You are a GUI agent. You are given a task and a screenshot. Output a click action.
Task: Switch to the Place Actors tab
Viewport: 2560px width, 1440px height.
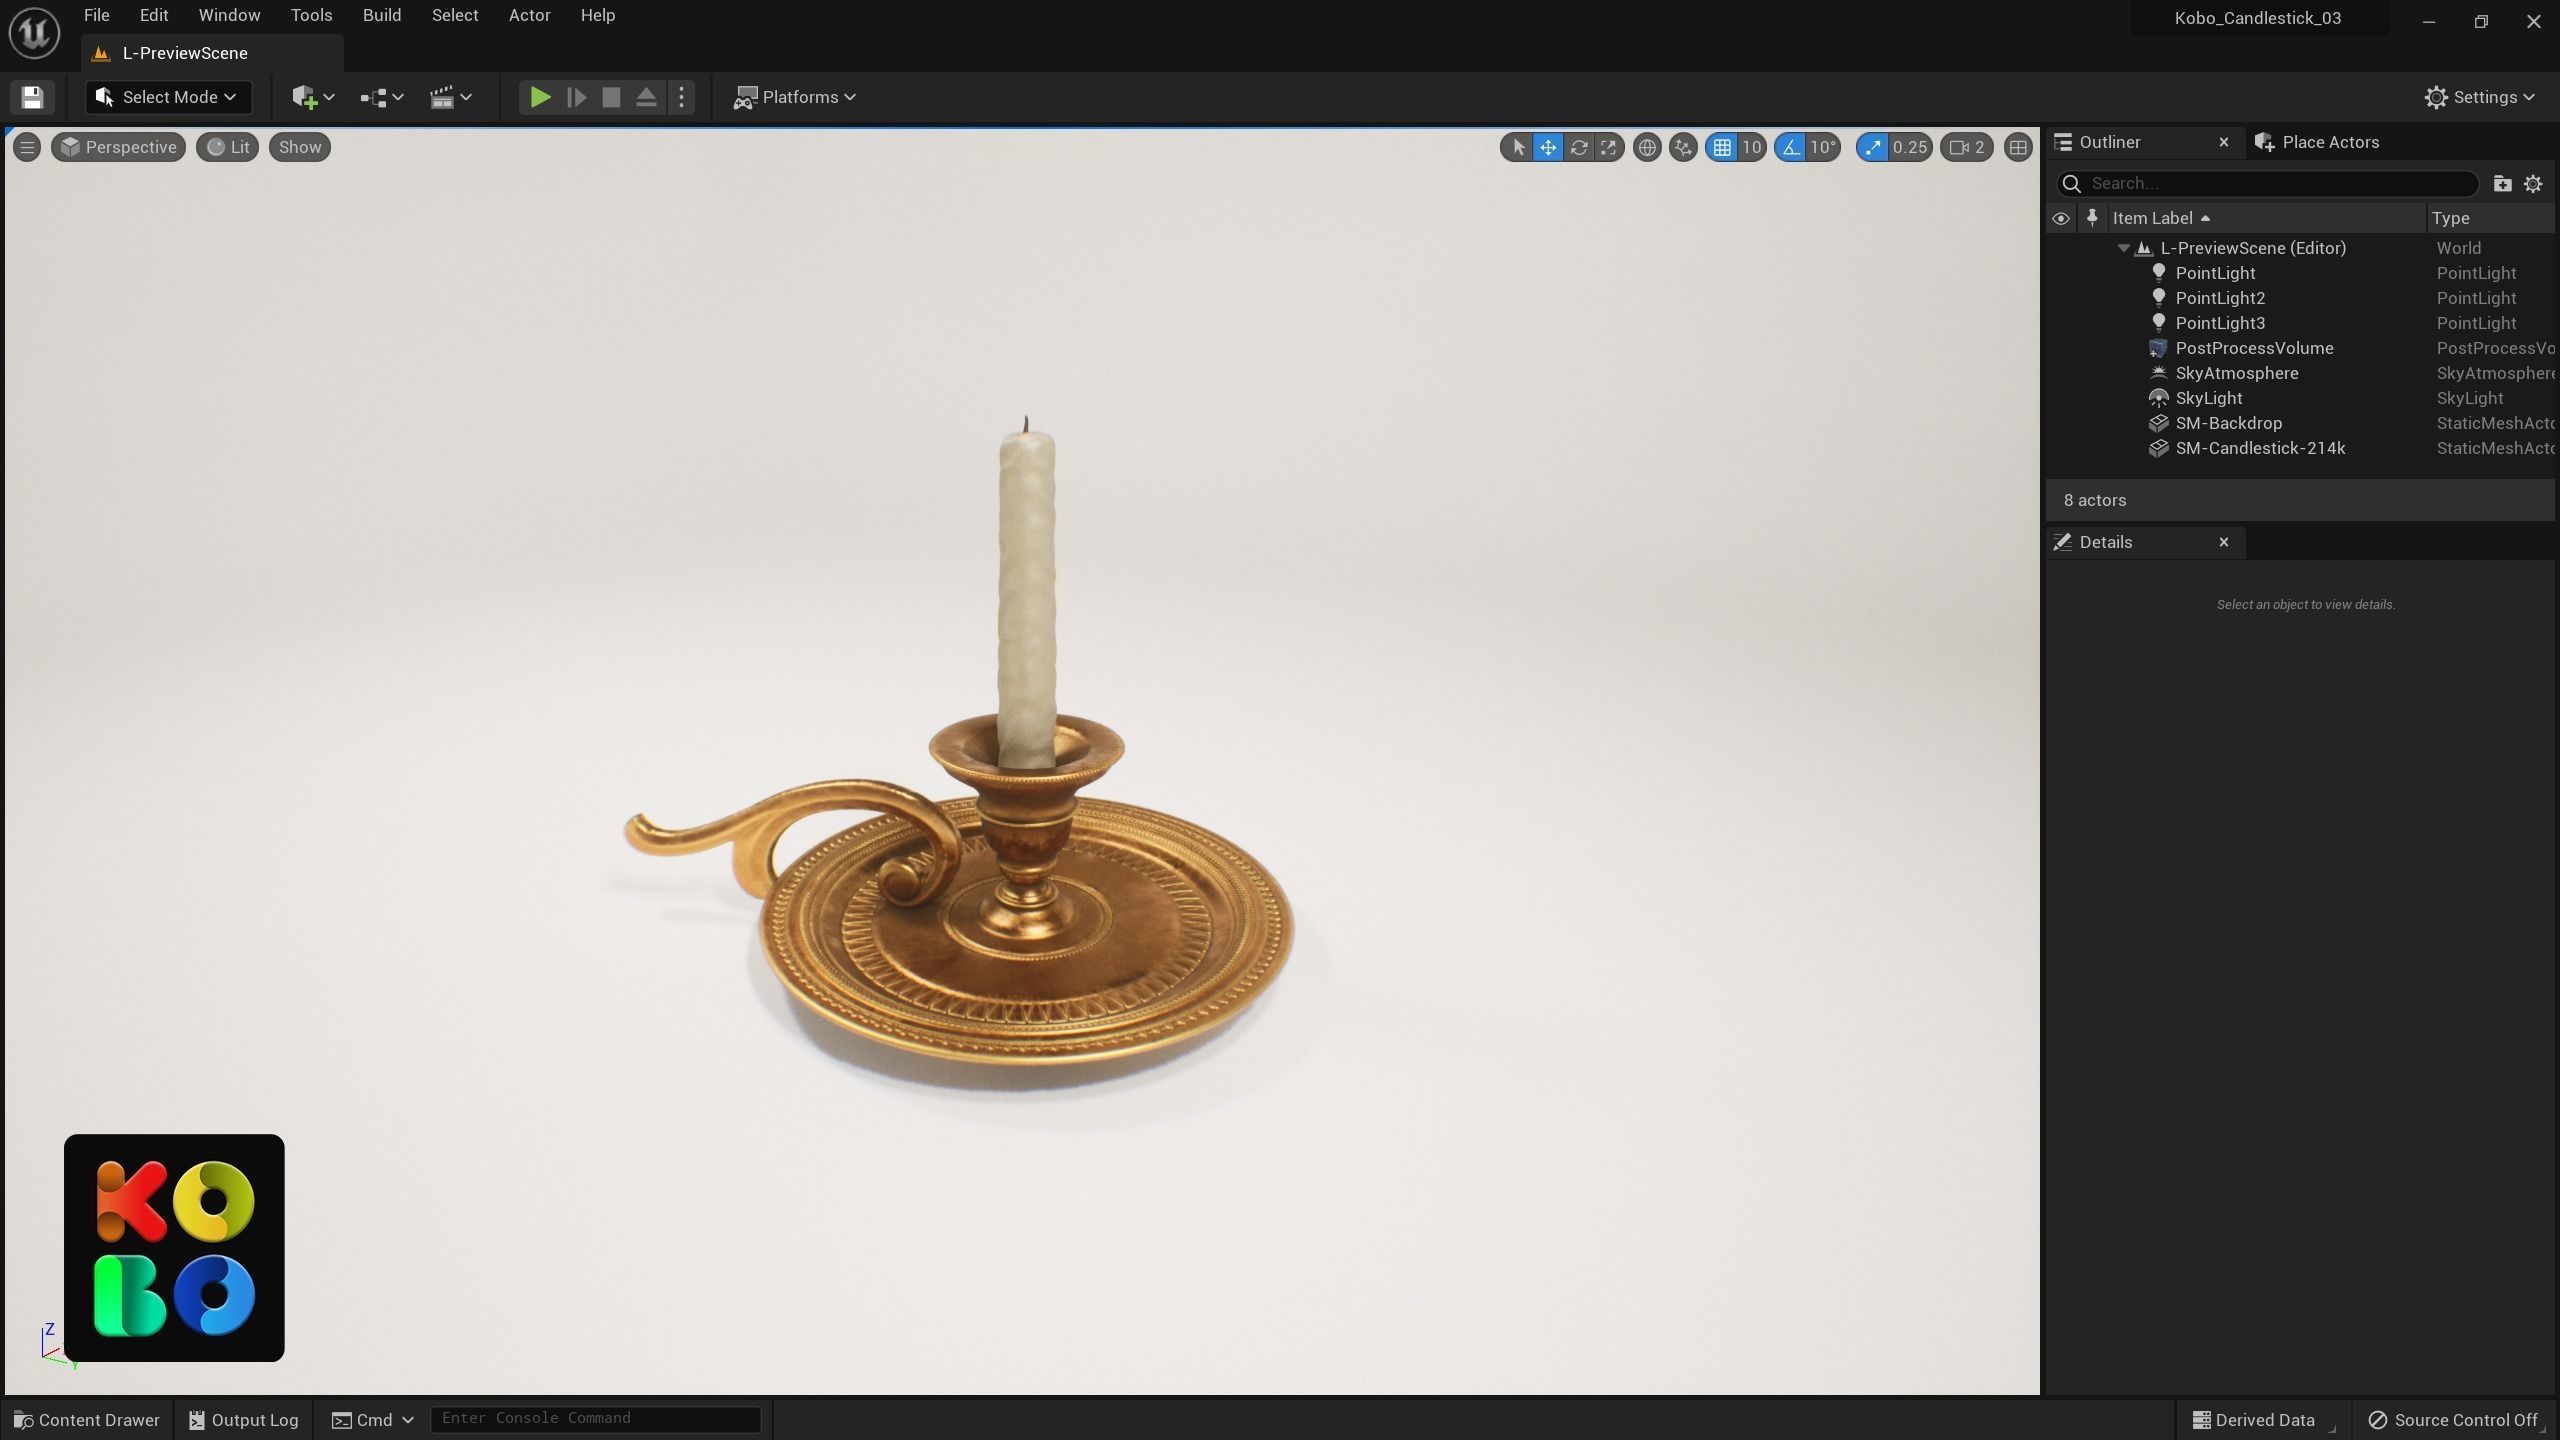coord(2317,142)
